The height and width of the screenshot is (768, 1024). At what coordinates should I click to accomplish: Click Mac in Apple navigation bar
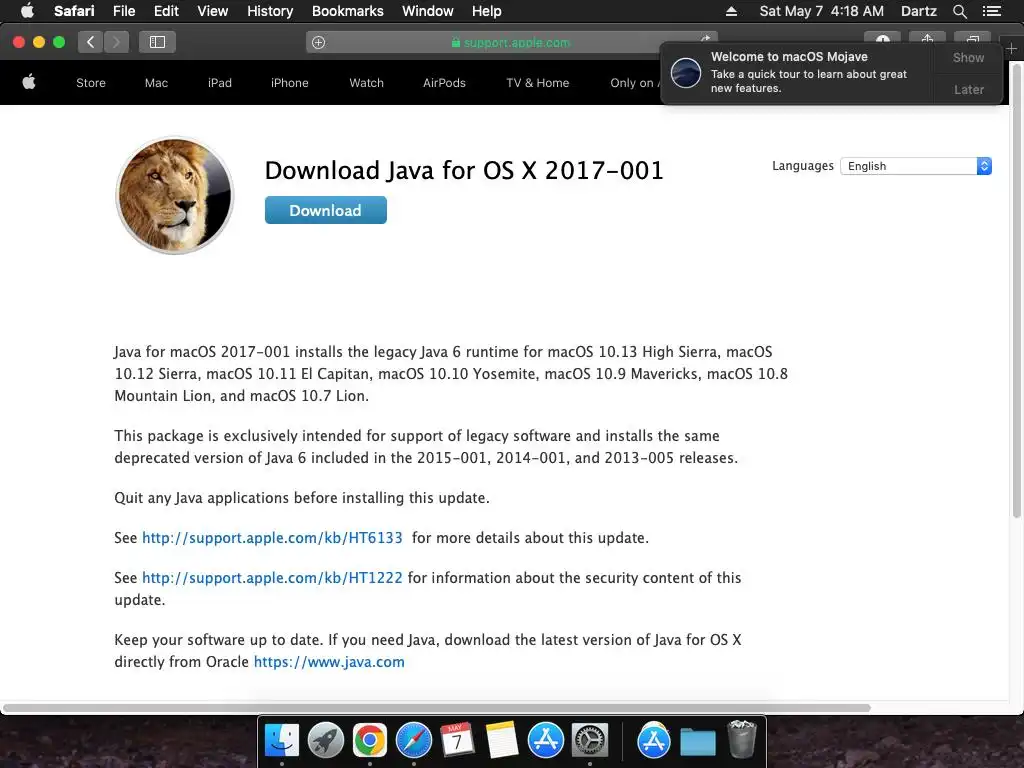click(x=156, y=83)
